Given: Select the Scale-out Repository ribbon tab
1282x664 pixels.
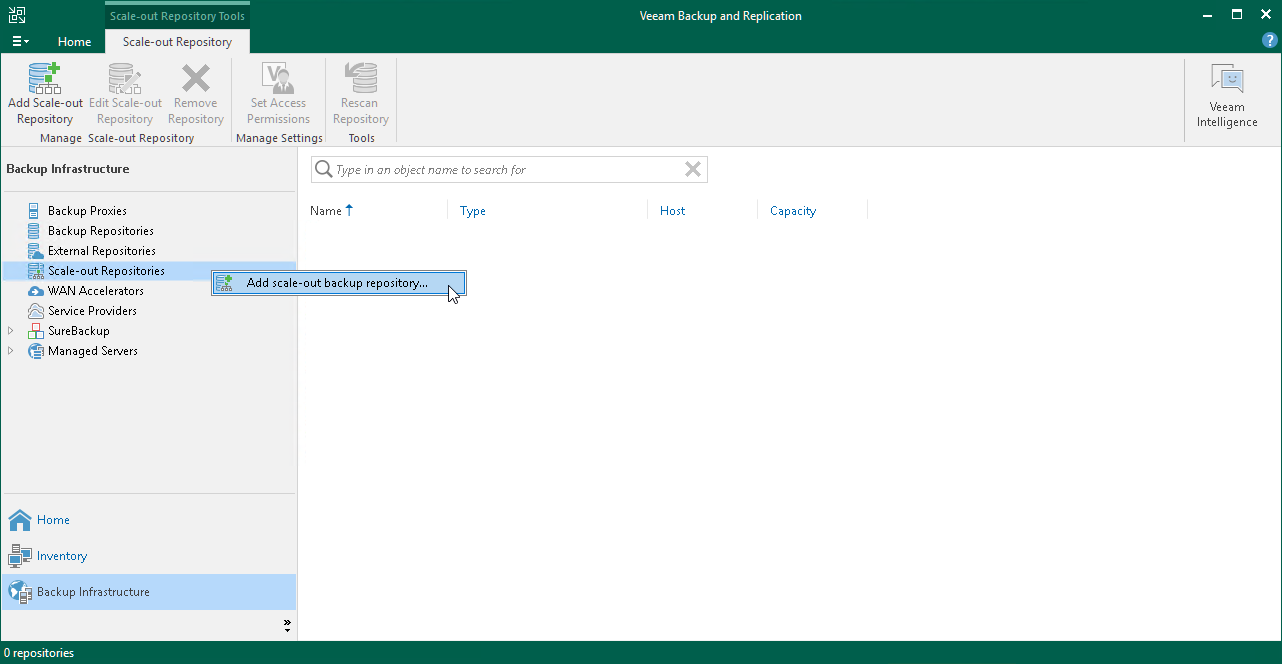Looking at the screenshot, I should coord(177,42).
